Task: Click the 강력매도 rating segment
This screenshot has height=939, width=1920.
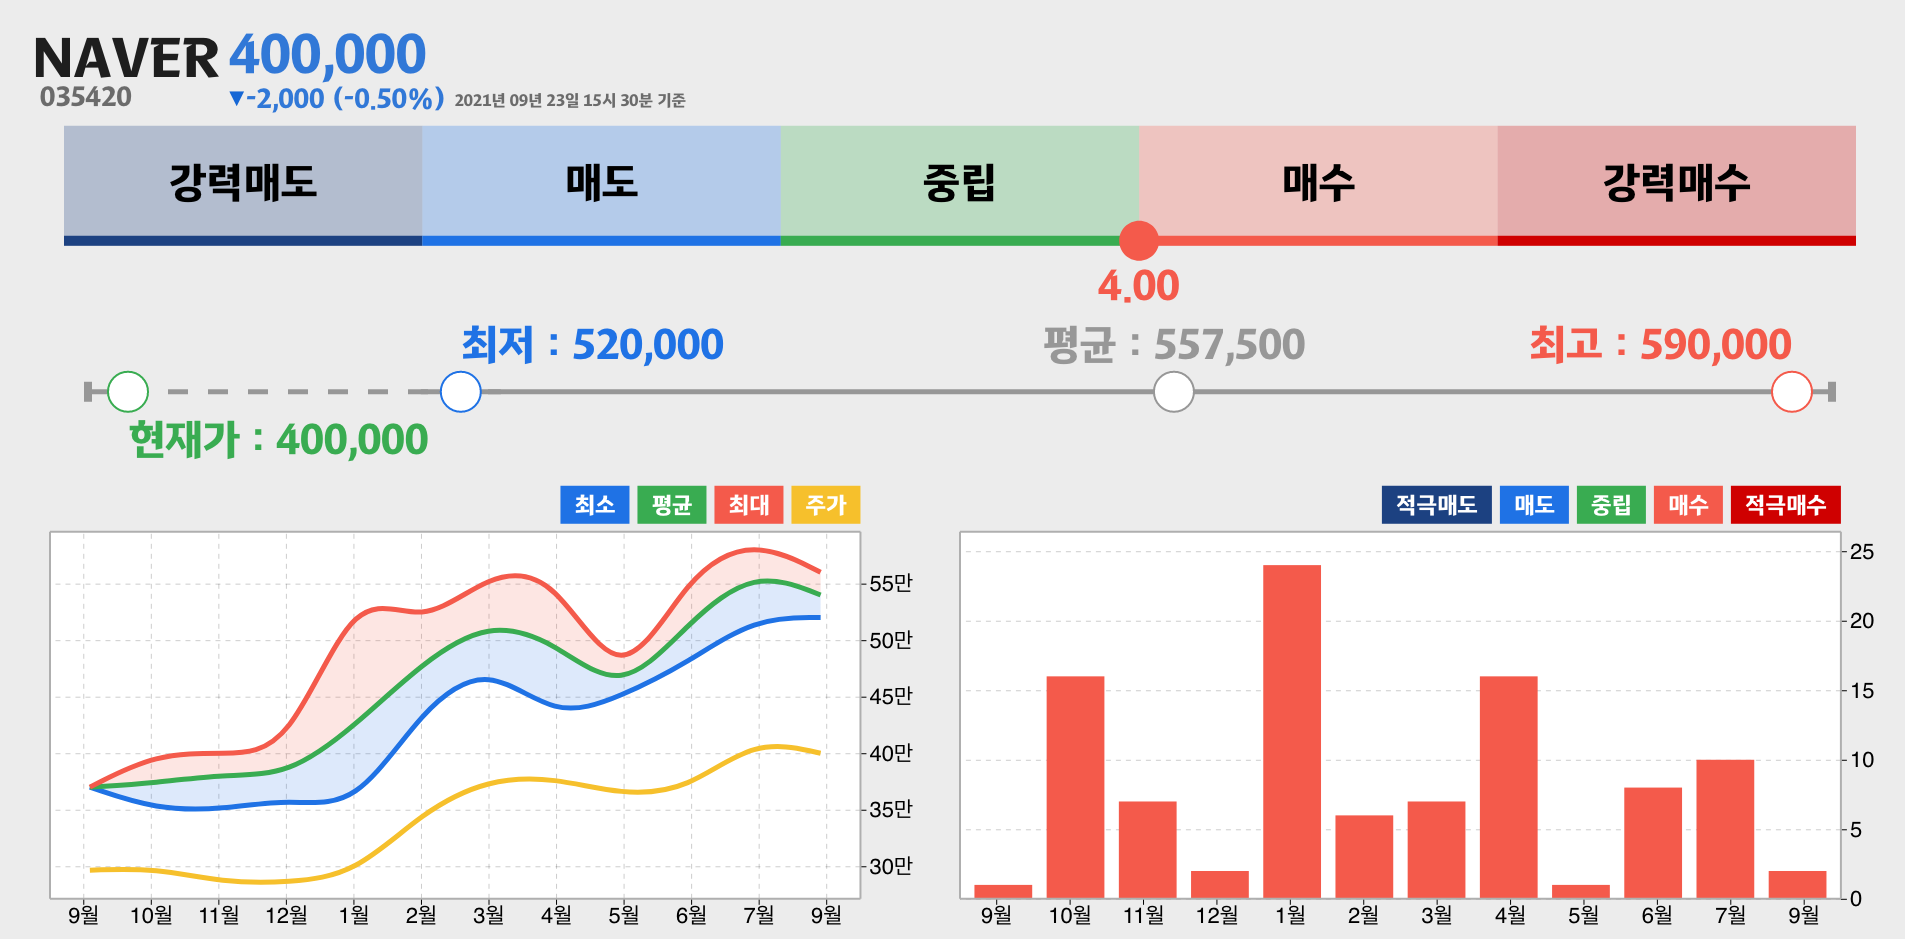Action: (243, 185)
